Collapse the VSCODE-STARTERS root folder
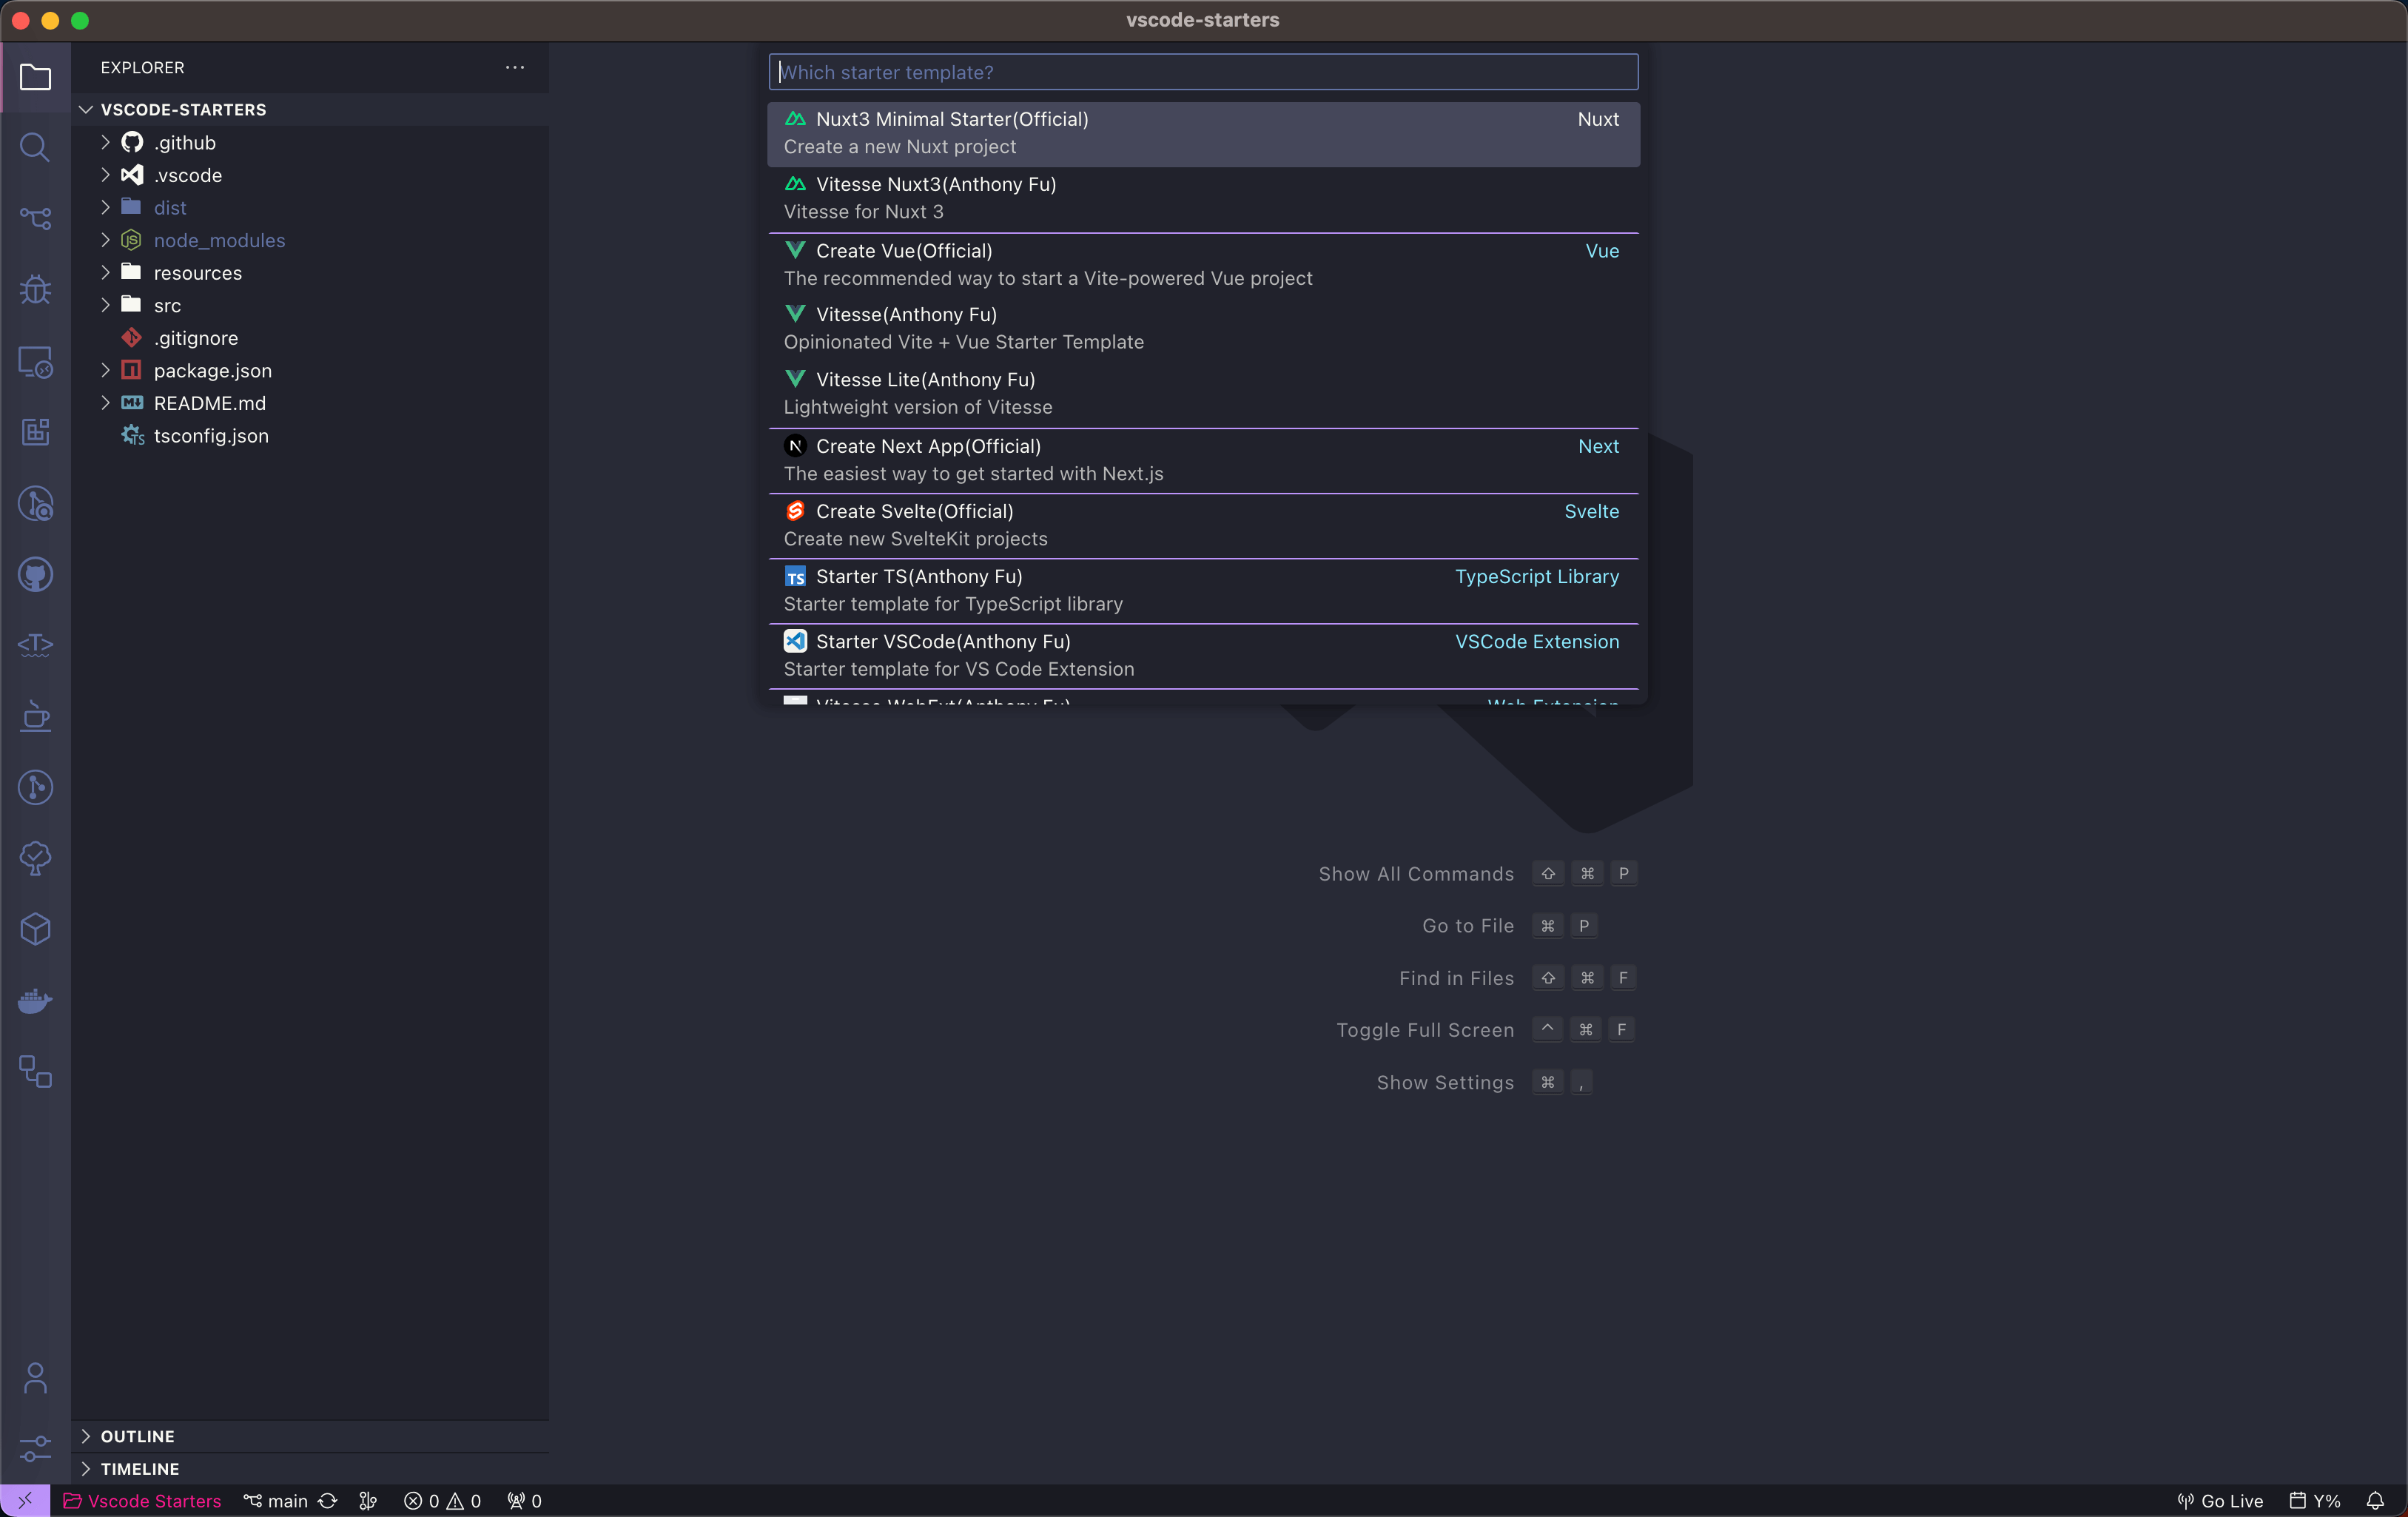The height and width of the screenshot is (1517, 2408). (183, 109)
